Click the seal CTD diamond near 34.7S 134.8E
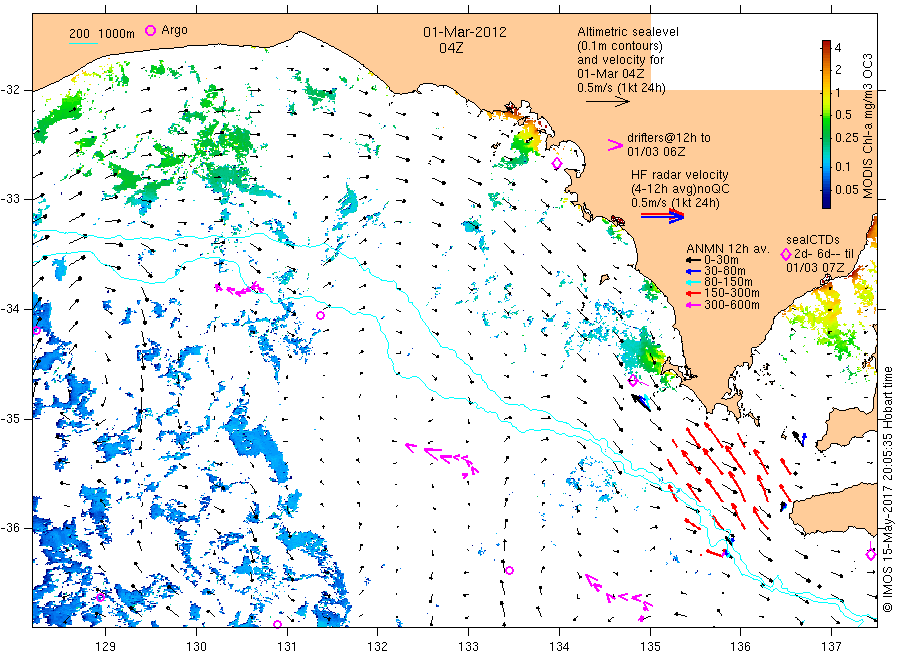This screenshot has width=900, height=660. (x=633, y=381)
